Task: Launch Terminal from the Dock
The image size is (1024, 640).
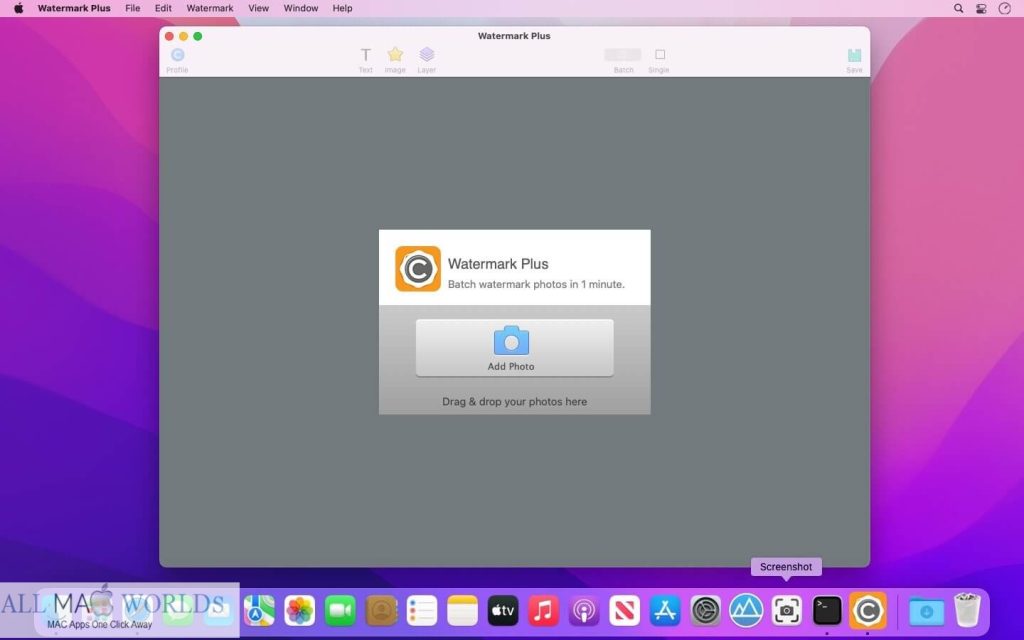Action: (x=827, y=611)
